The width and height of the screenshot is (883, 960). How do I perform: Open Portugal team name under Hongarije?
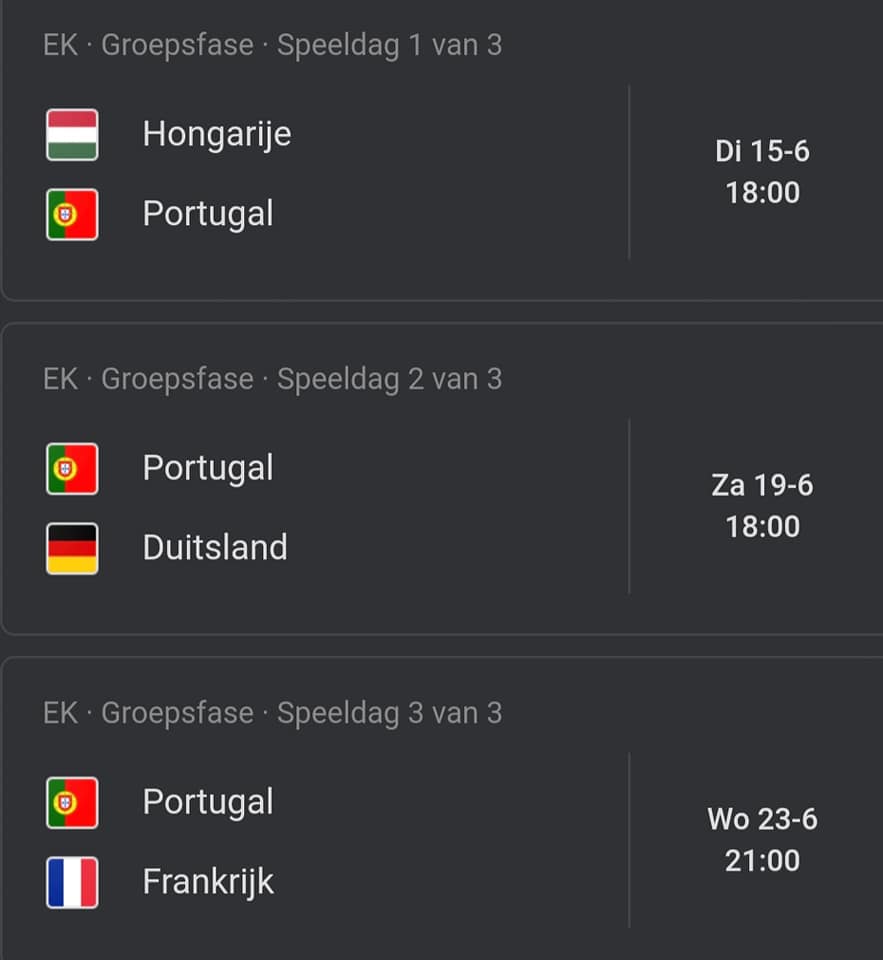click(208, 215)
